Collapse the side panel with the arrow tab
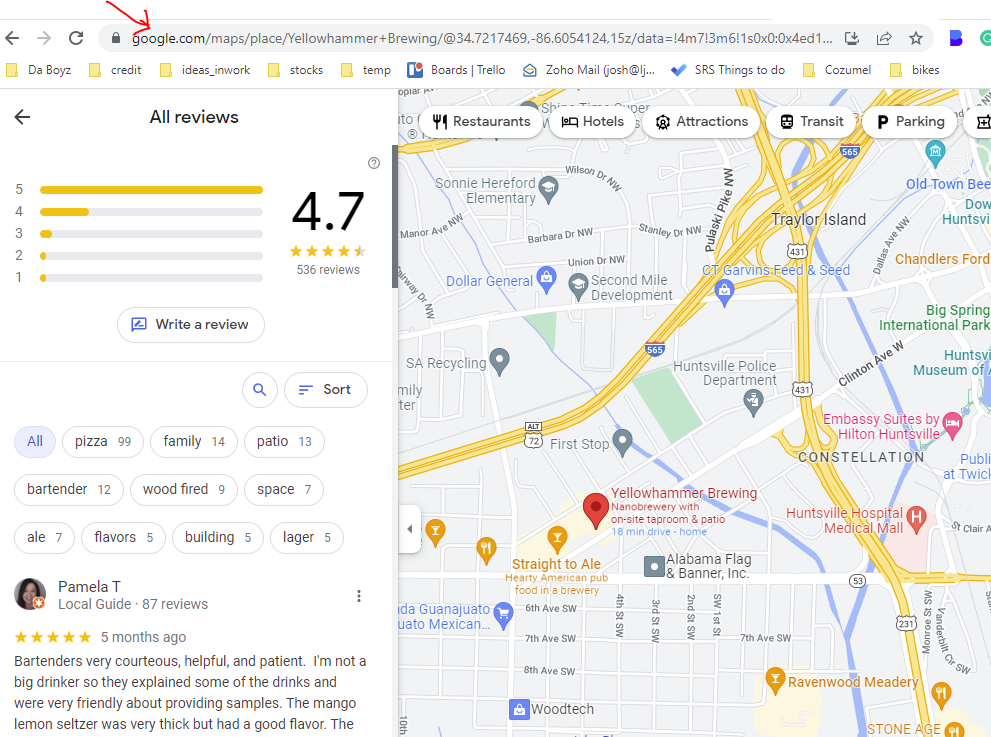 click(x=410, y=529)
